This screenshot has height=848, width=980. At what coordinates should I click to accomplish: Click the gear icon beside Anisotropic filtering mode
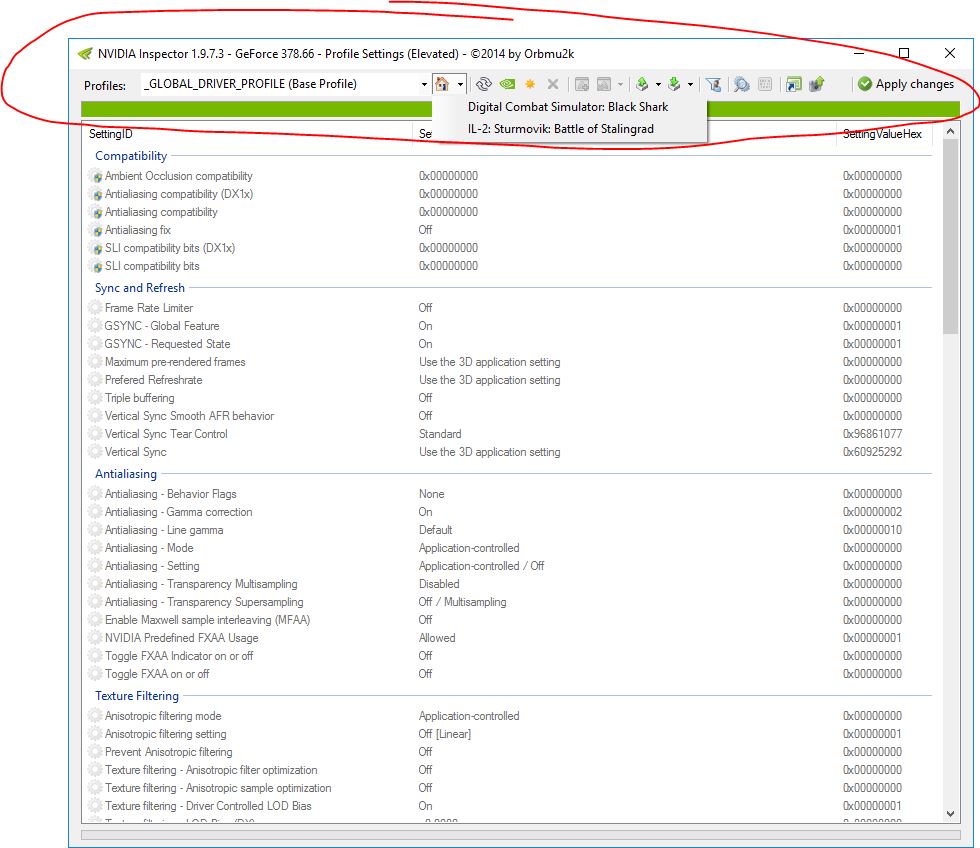point(95,716)
